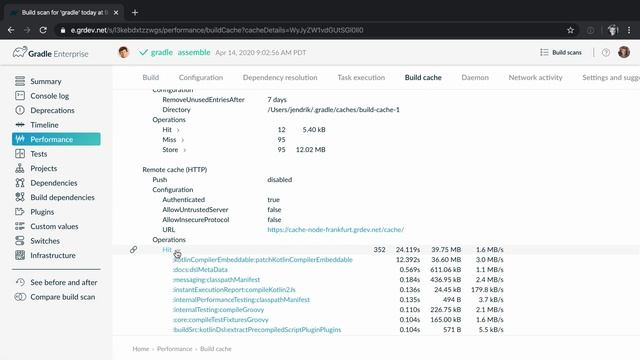Click the build author avatar beside gradle
This screenshot has width=640, height=360.
pyautogui.click(x=124, y=52)
